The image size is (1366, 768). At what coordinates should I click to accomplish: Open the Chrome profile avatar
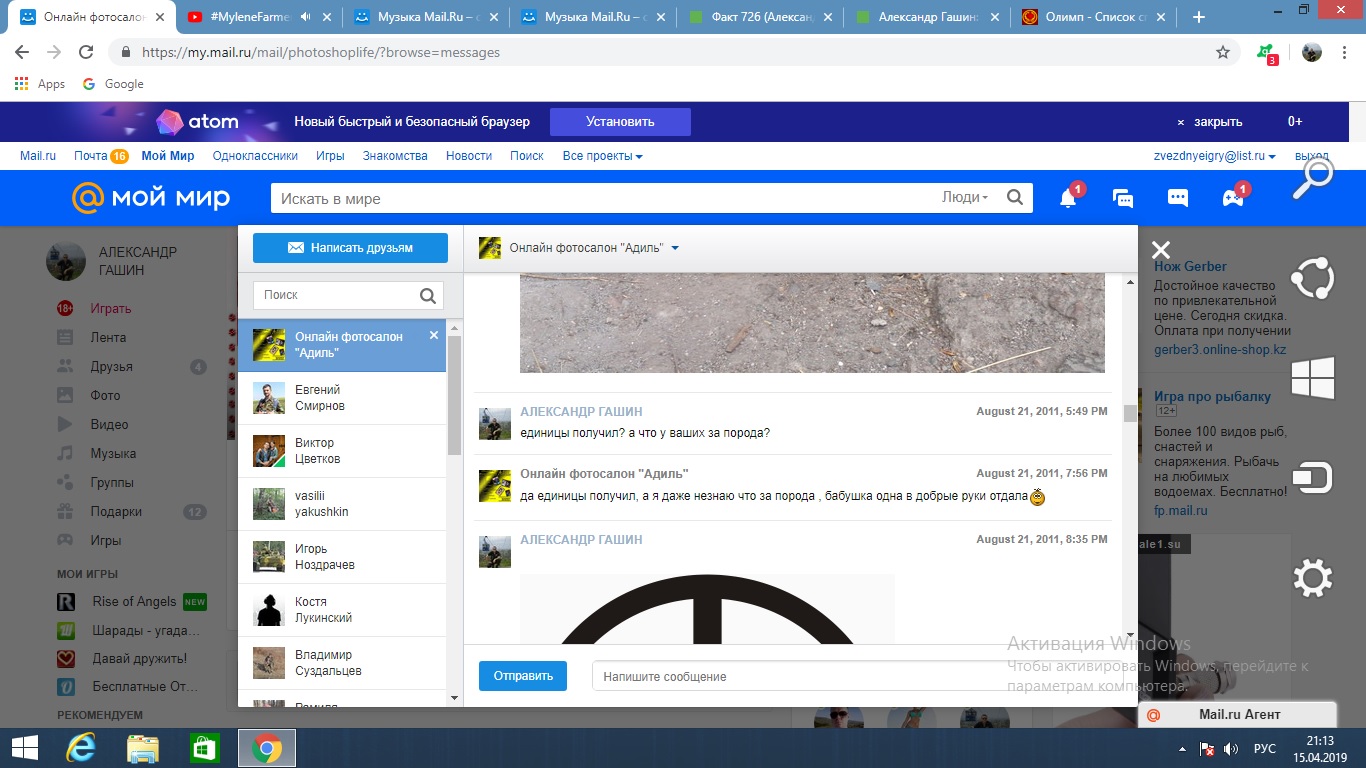1312,52
